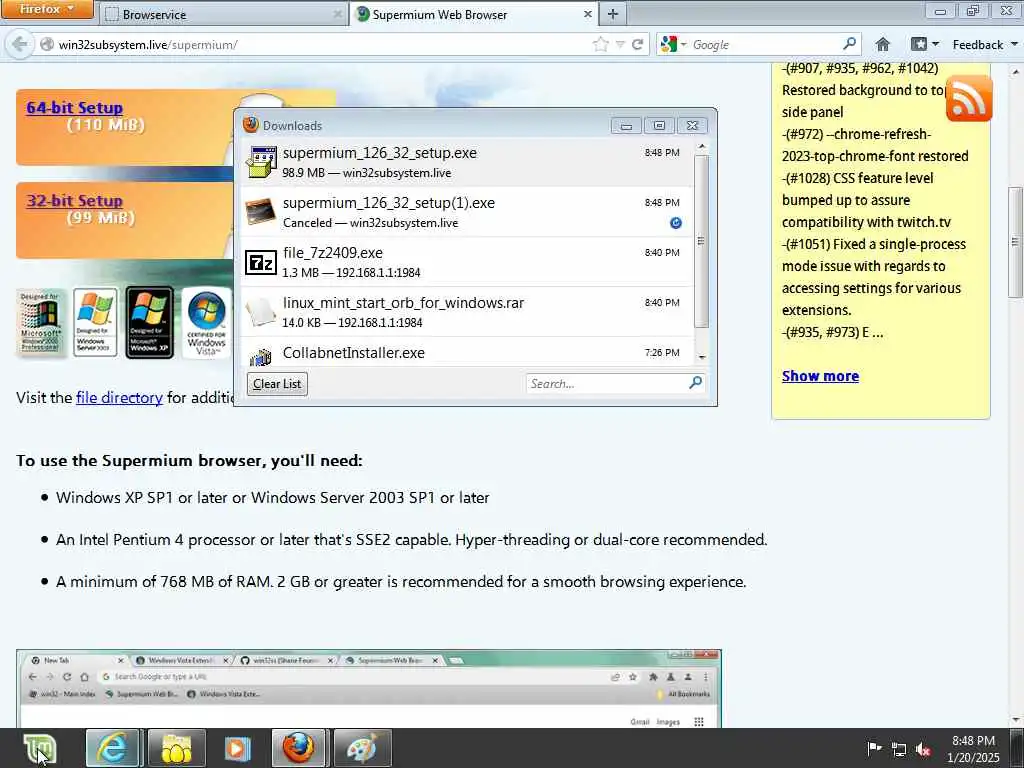The height and width of the screenshot is (768, 1024).
Task: Open the bookmarks menu button
Action: click(x=925, y=44)
